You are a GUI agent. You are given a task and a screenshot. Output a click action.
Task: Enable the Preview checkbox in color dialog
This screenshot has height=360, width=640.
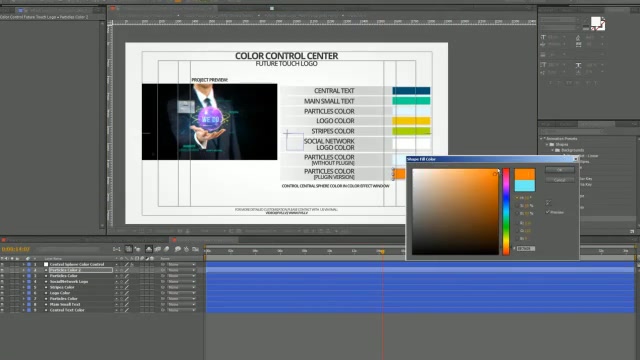tap(548, 212)
